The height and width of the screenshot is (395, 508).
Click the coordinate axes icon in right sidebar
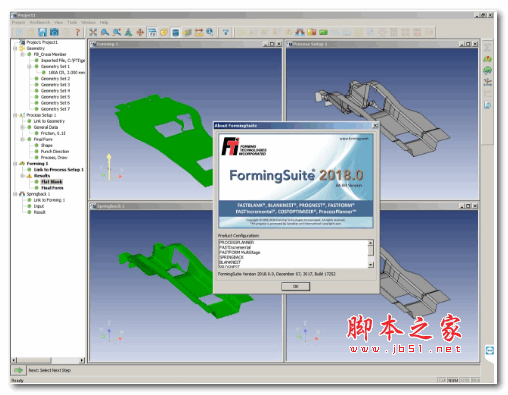pos(487,82)
